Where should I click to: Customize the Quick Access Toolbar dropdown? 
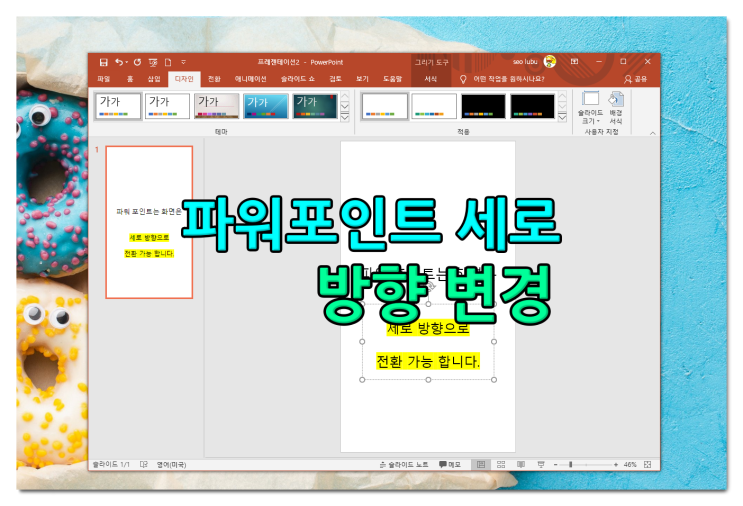(183, 62)
